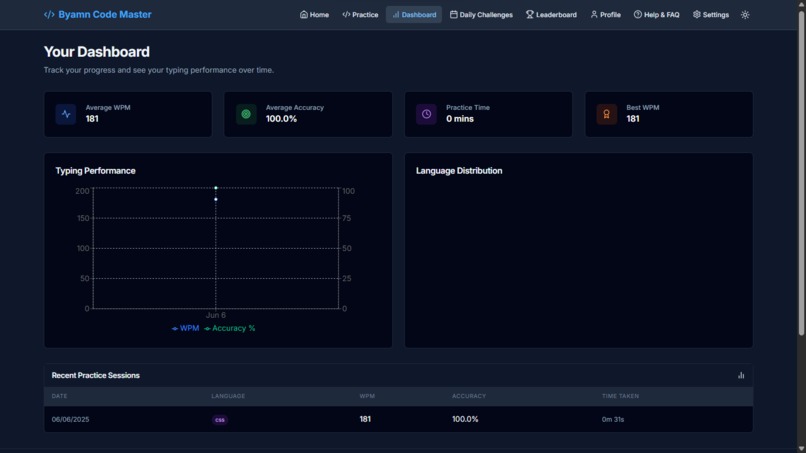Image resolution: width=806 pixels, height=453 pixels.
Task: Click the ACCURACY column header
Action: 469,396
